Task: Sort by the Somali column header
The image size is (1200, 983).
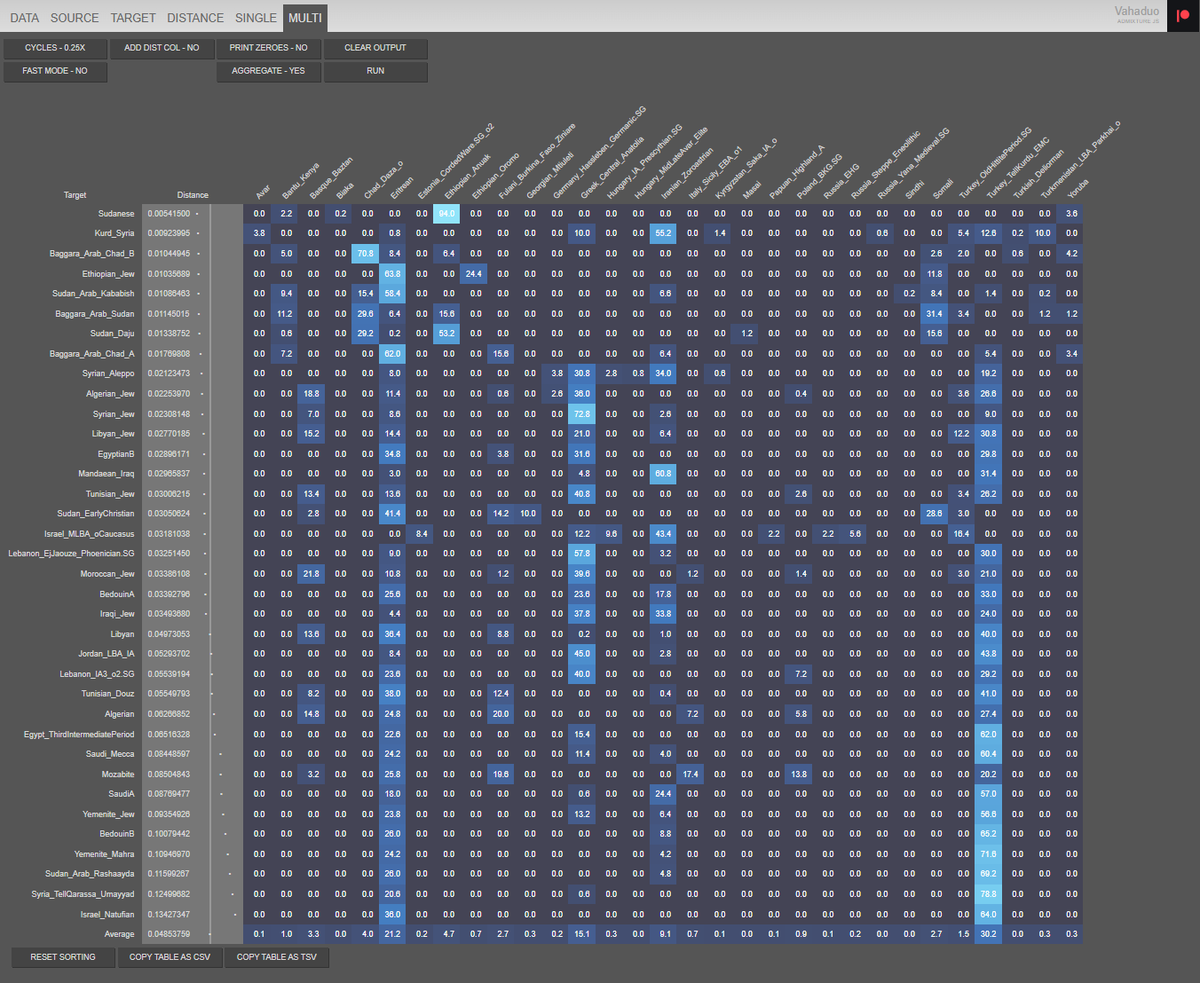Action: coord(942,187)
